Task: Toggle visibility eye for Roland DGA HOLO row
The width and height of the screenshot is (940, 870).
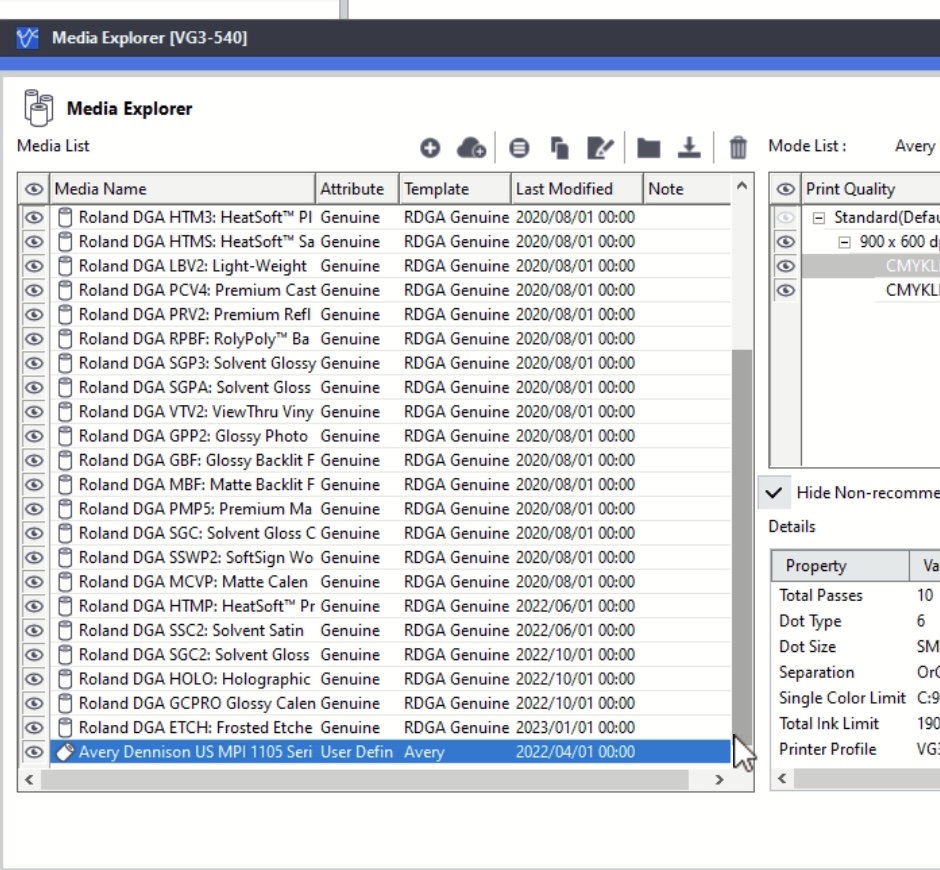Action: pos(34,679)
